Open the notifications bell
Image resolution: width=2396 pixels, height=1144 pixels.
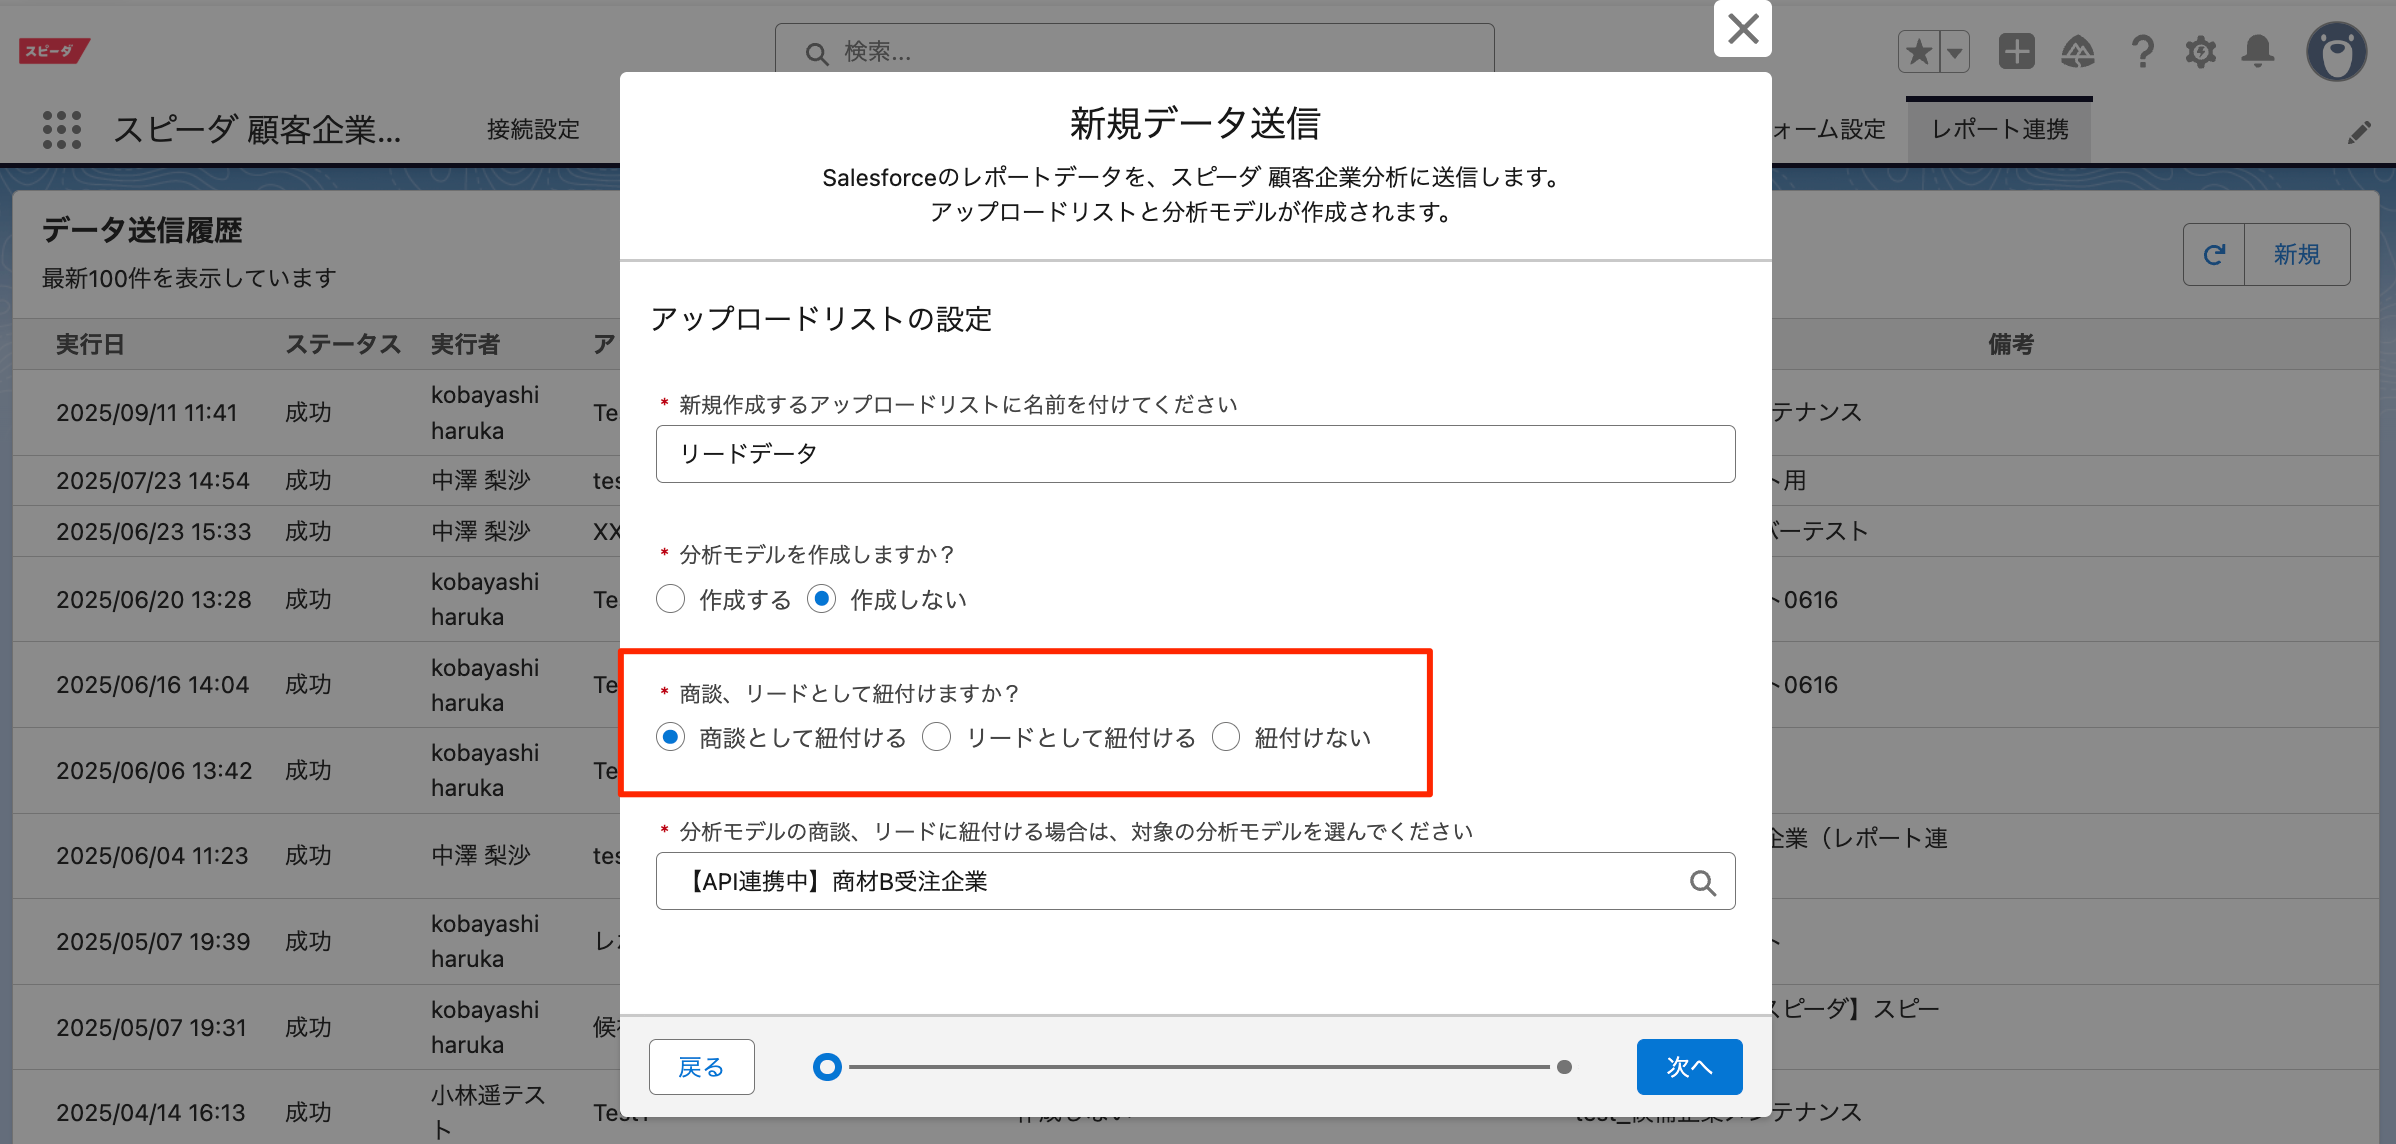tap(2258, 52)
